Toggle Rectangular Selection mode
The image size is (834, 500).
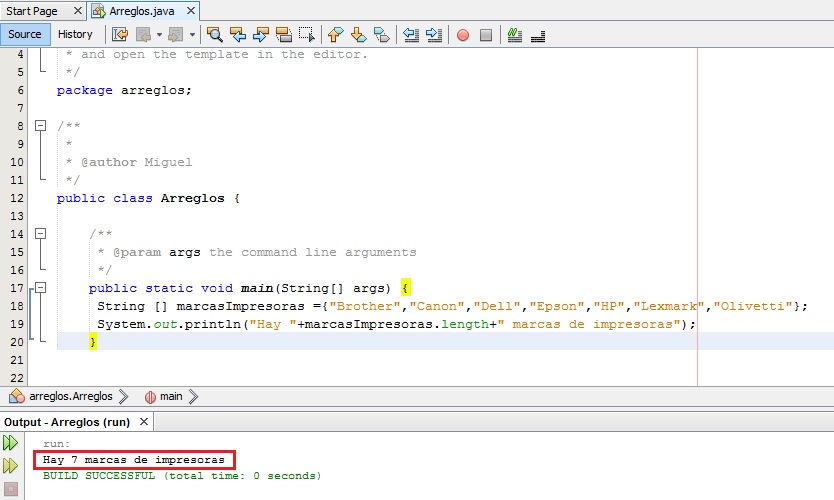point(307,35)
